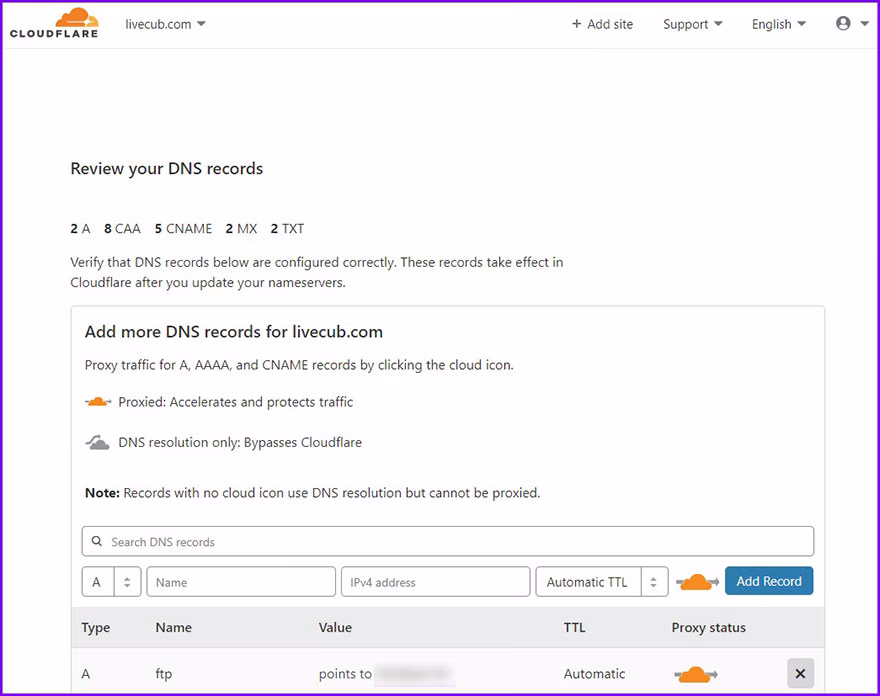
Task: Click the Search DNS records field
Action: 447,541
